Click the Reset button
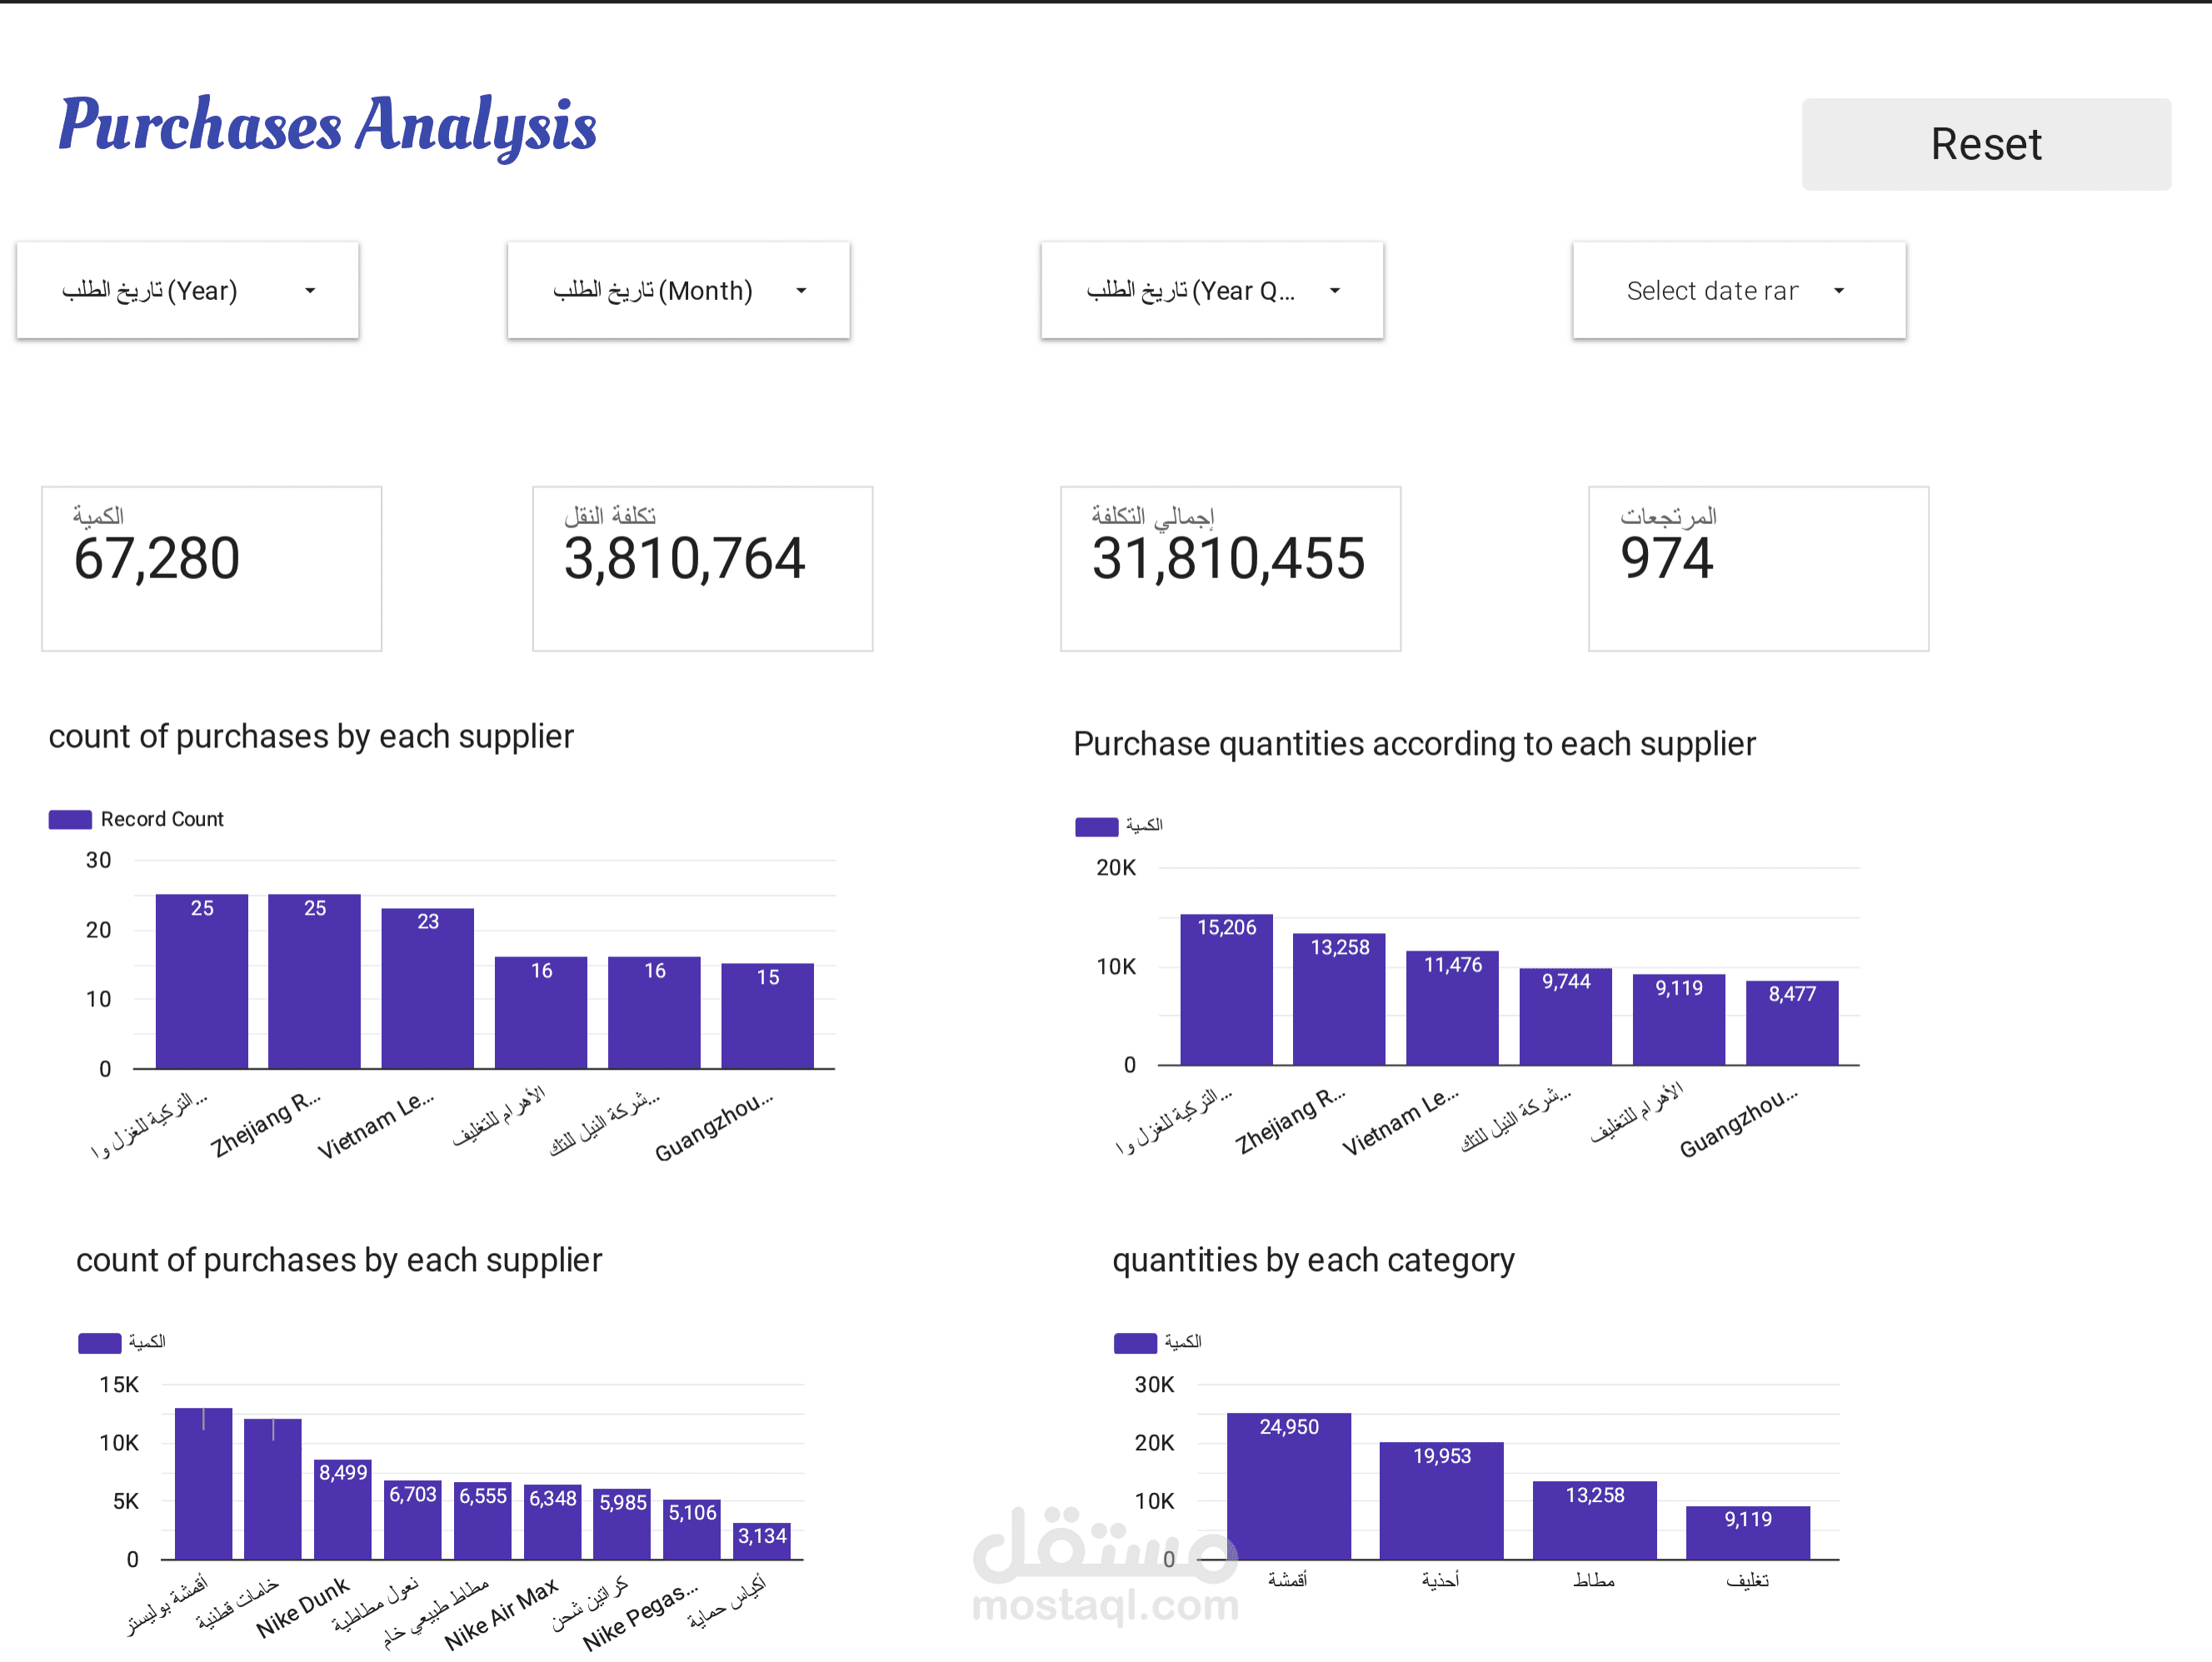2212x1662 pixels. [x=1985, y=144]
